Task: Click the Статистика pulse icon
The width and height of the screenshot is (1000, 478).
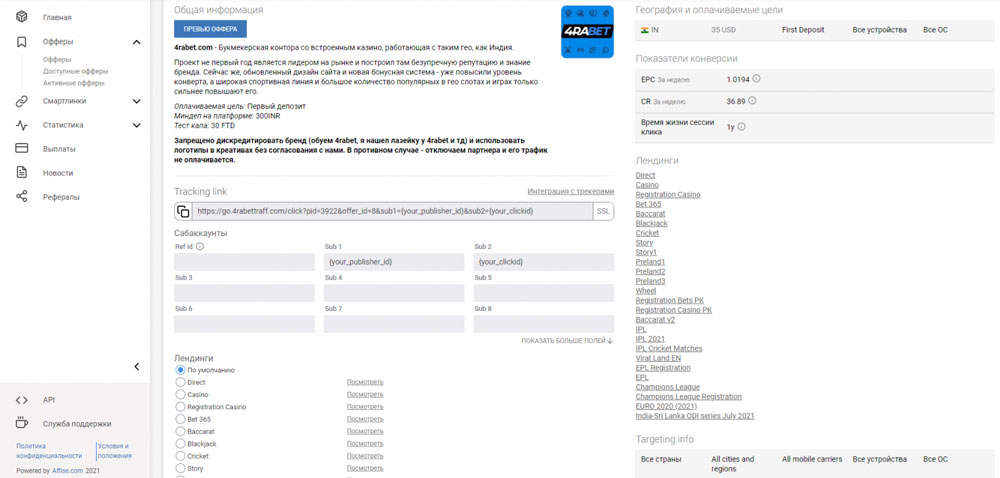Action: click(22, 125)
